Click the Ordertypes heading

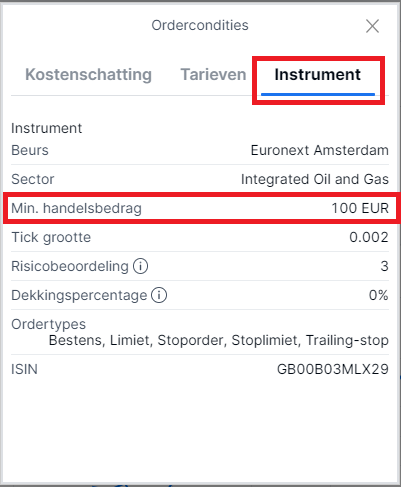48,324
